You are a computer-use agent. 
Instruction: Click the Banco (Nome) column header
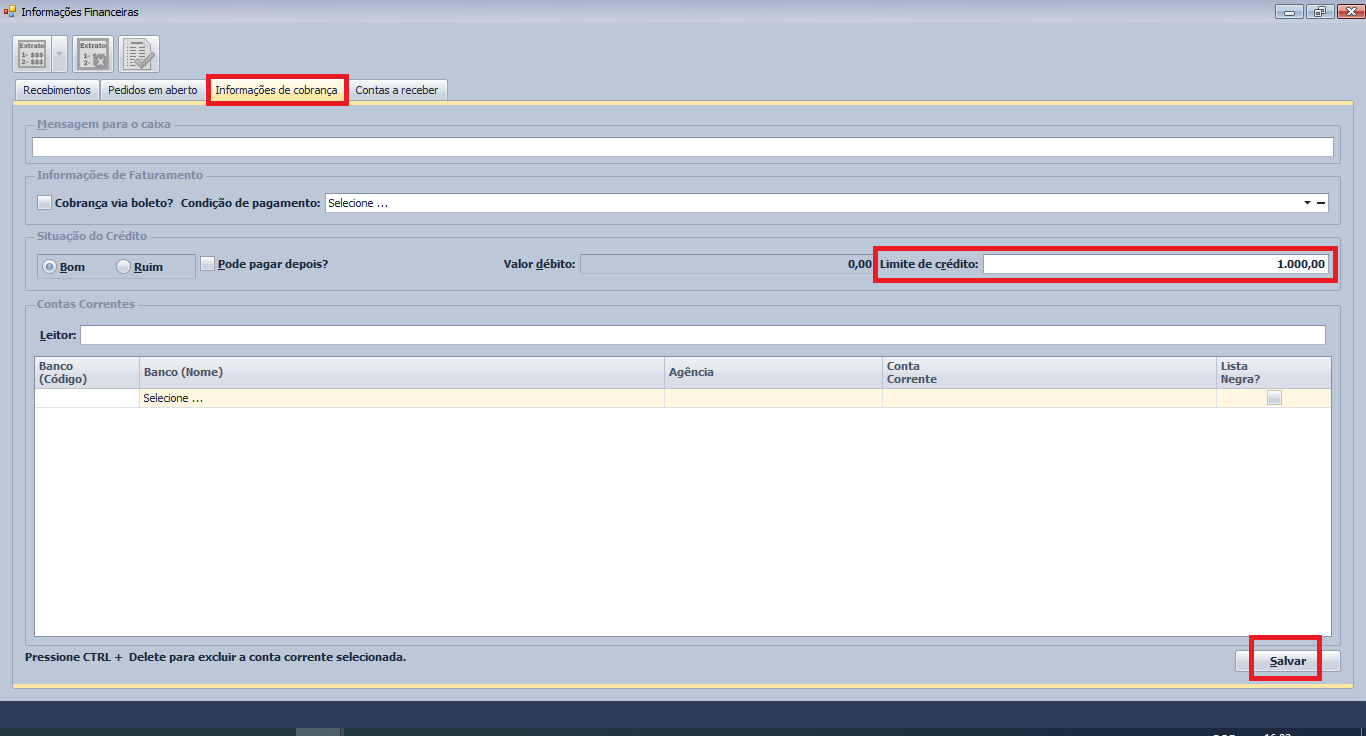(402, 373)
